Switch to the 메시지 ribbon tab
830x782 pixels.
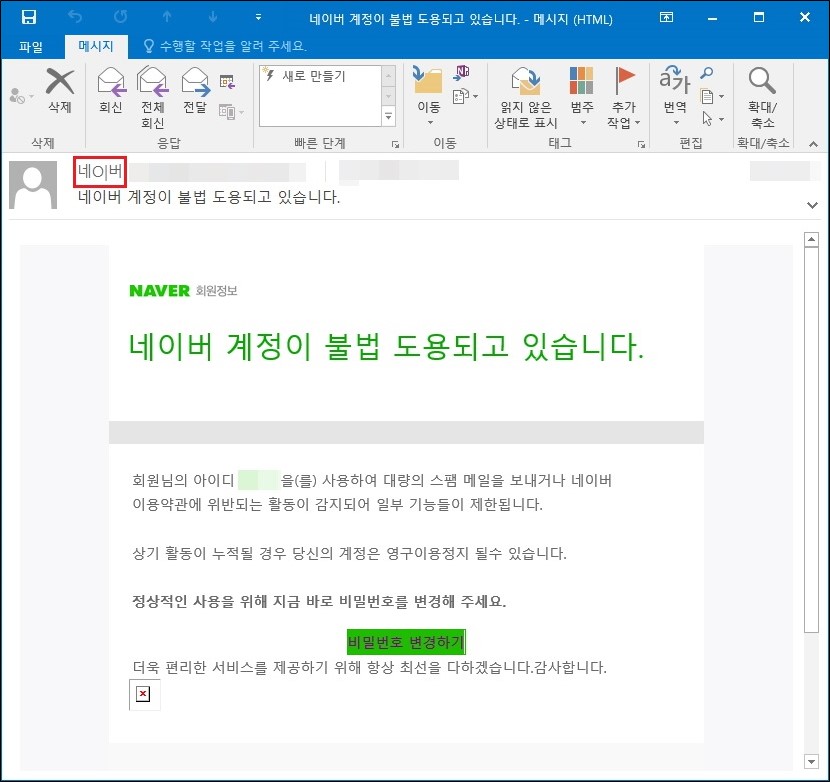(96, 46)
